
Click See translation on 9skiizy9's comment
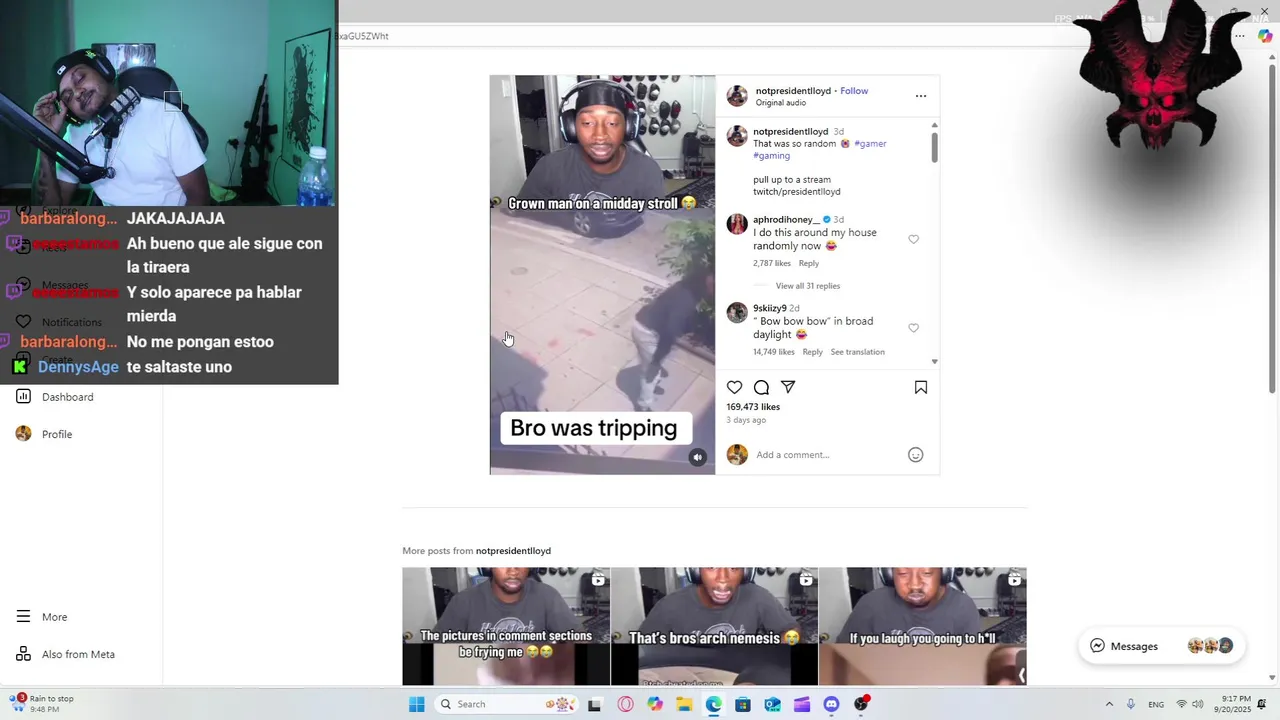point(857,352)
